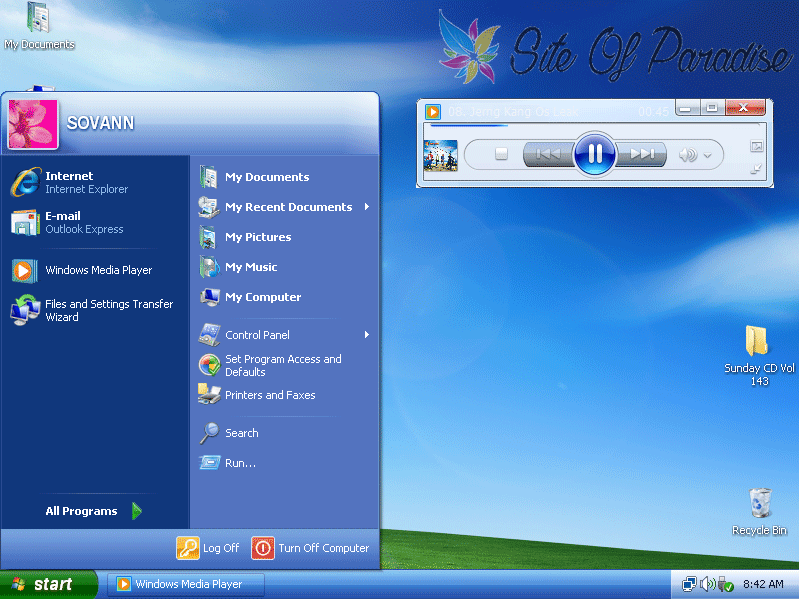Select Windows Media Player taskbar button
799x599 pixels.
(185, 584)
